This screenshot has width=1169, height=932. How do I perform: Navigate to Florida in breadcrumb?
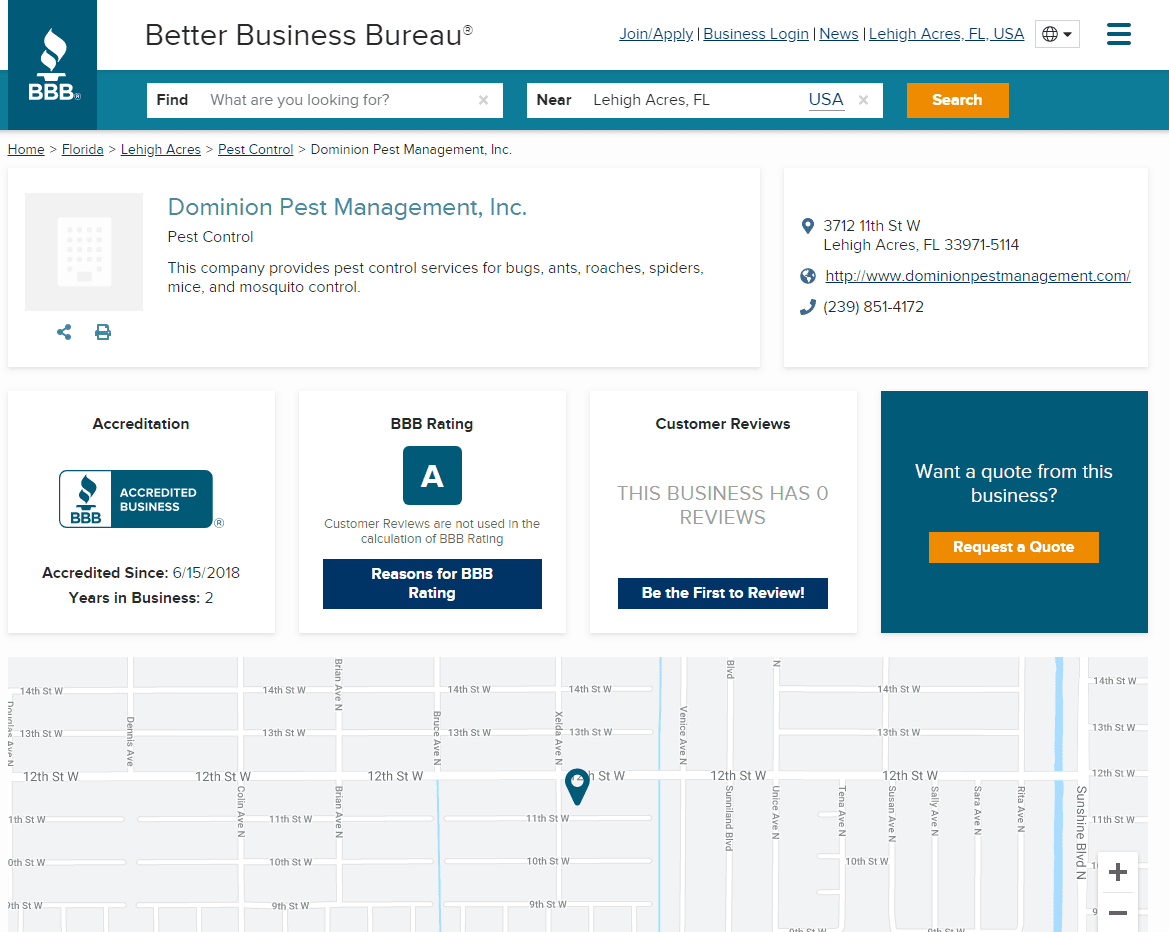82,149
